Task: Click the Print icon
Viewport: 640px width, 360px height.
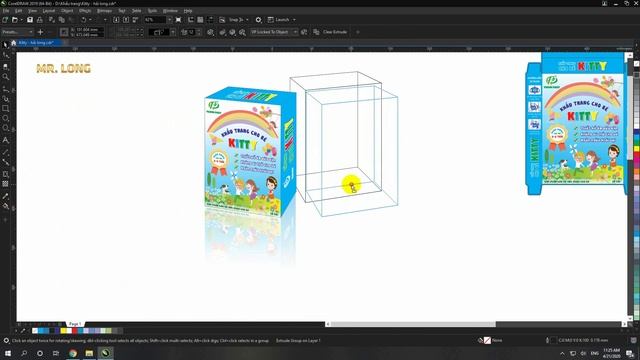Action: 40,20
